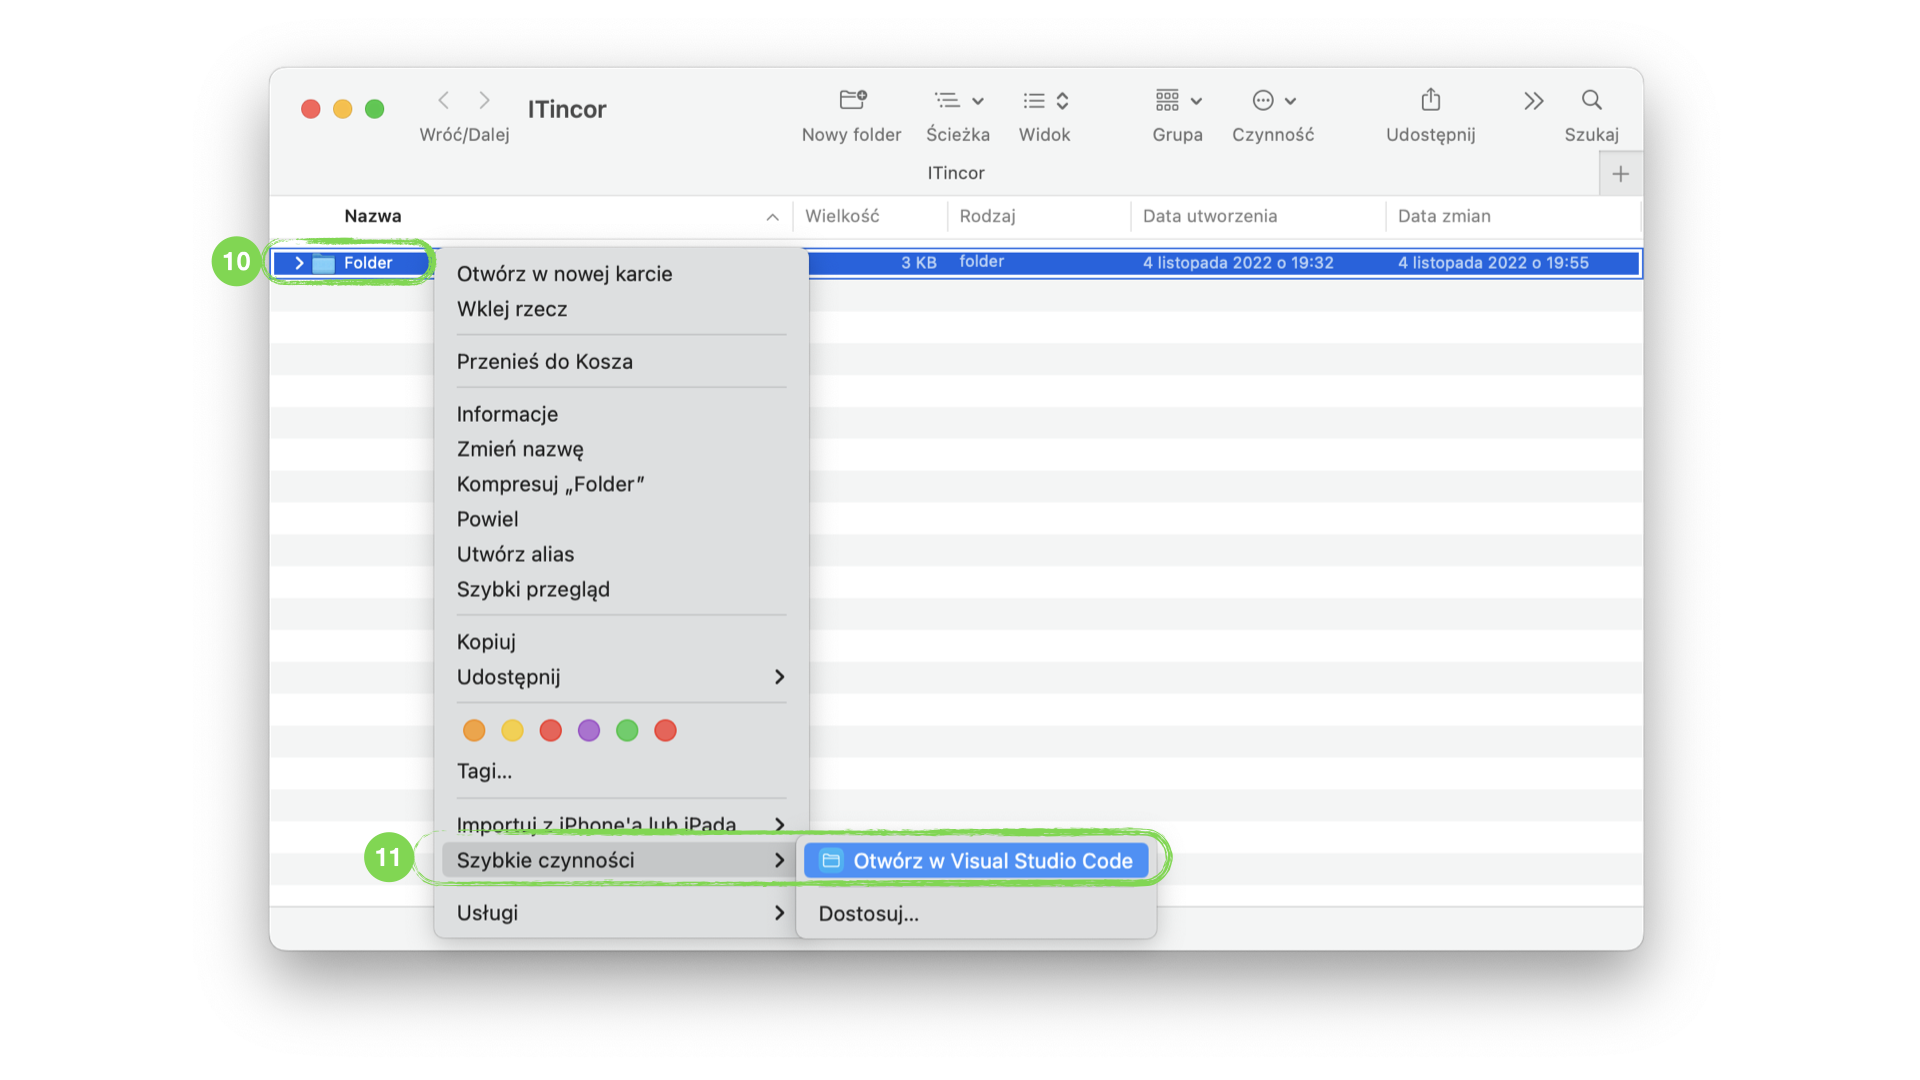Click the New Folder icon (Nowy folder)

click(x=852, y=100)
